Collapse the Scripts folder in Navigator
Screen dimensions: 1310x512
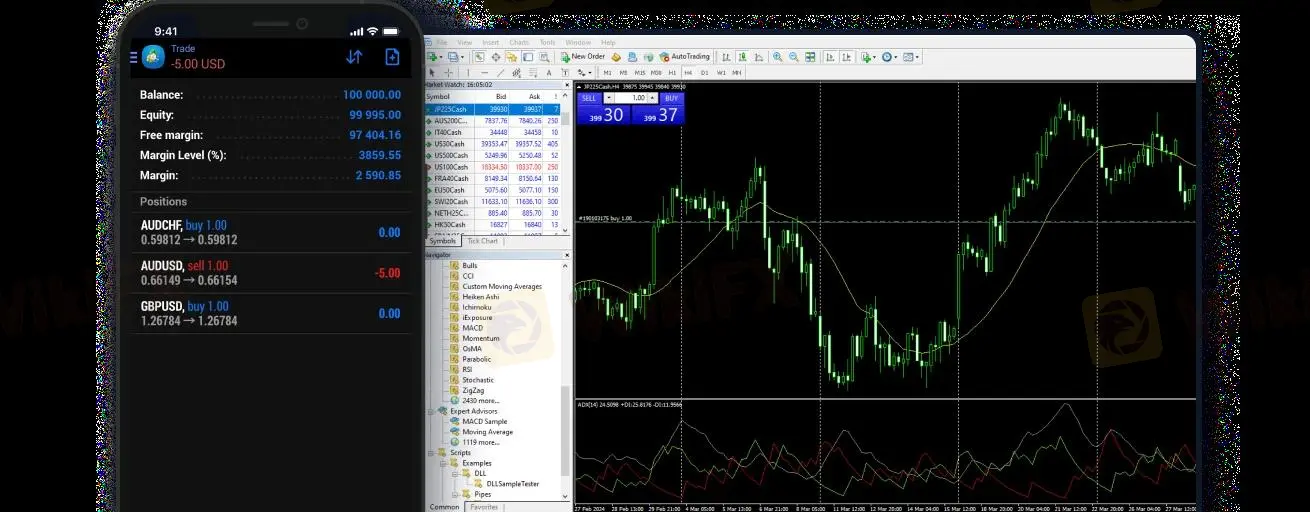pyautogui.click(x=432, y=453)
